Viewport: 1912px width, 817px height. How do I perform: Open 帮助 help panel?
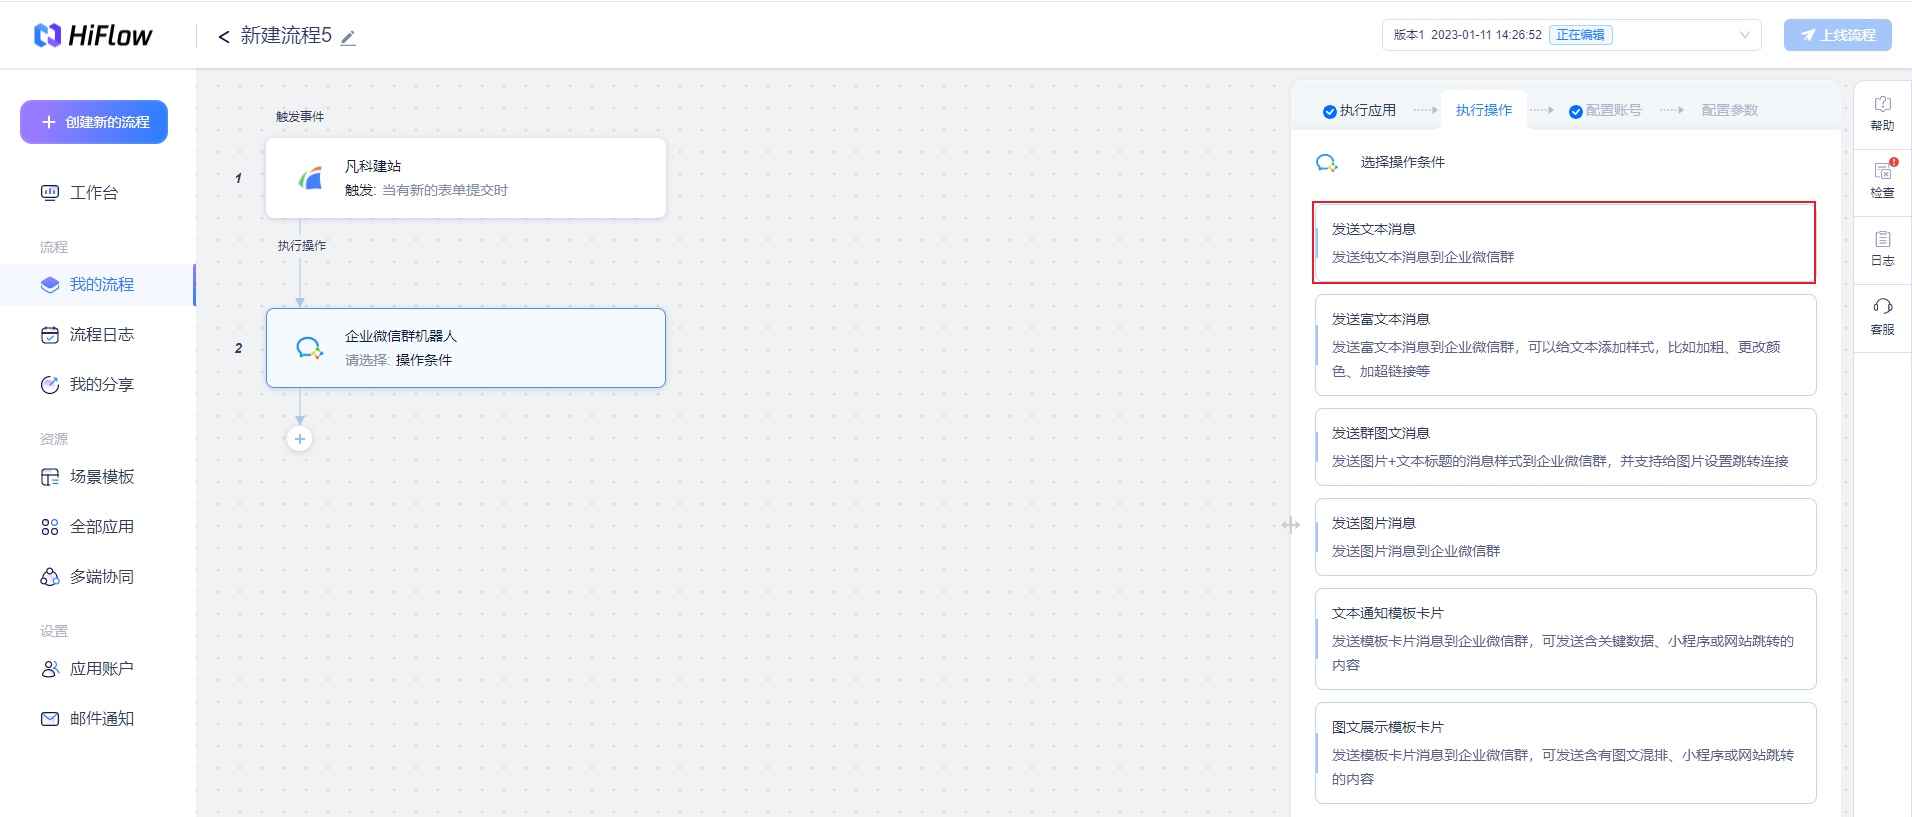click(x=1882, y=114)
